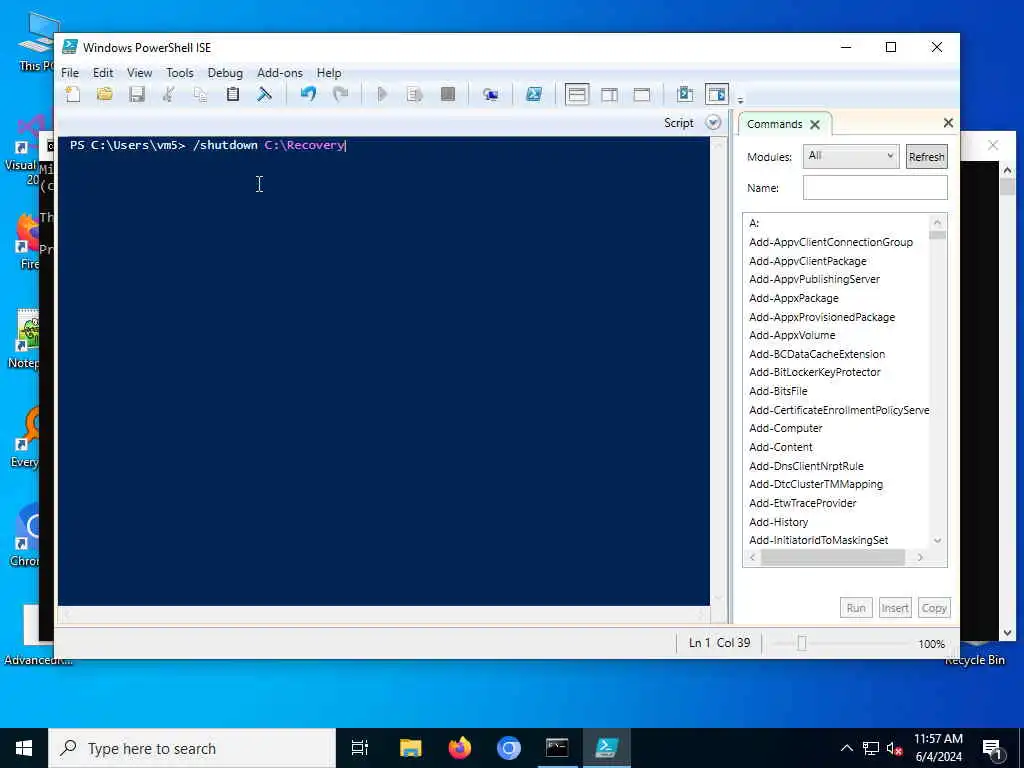The image size is (1024, 768).
Task: Save the script using the floppy disk icon
Action: tap(136, 95)
